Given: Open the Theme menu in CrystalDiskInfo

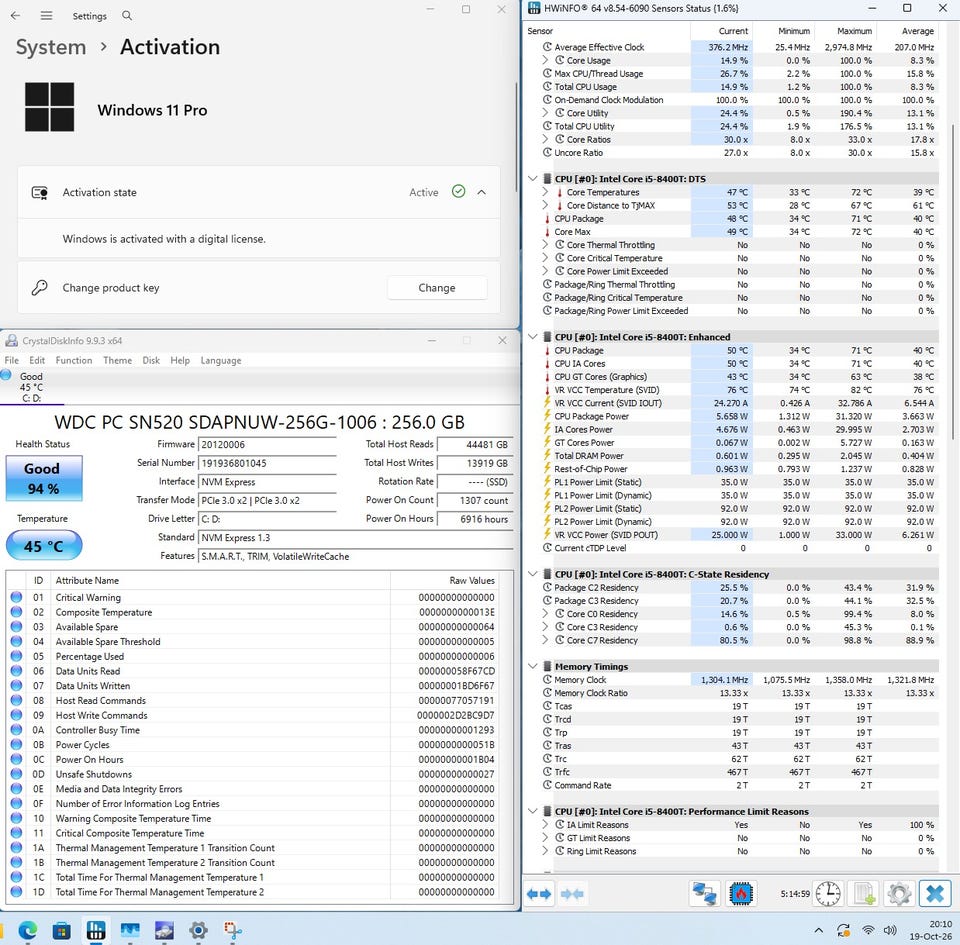Looking at the screenshot, I should [x=118, y=360].
